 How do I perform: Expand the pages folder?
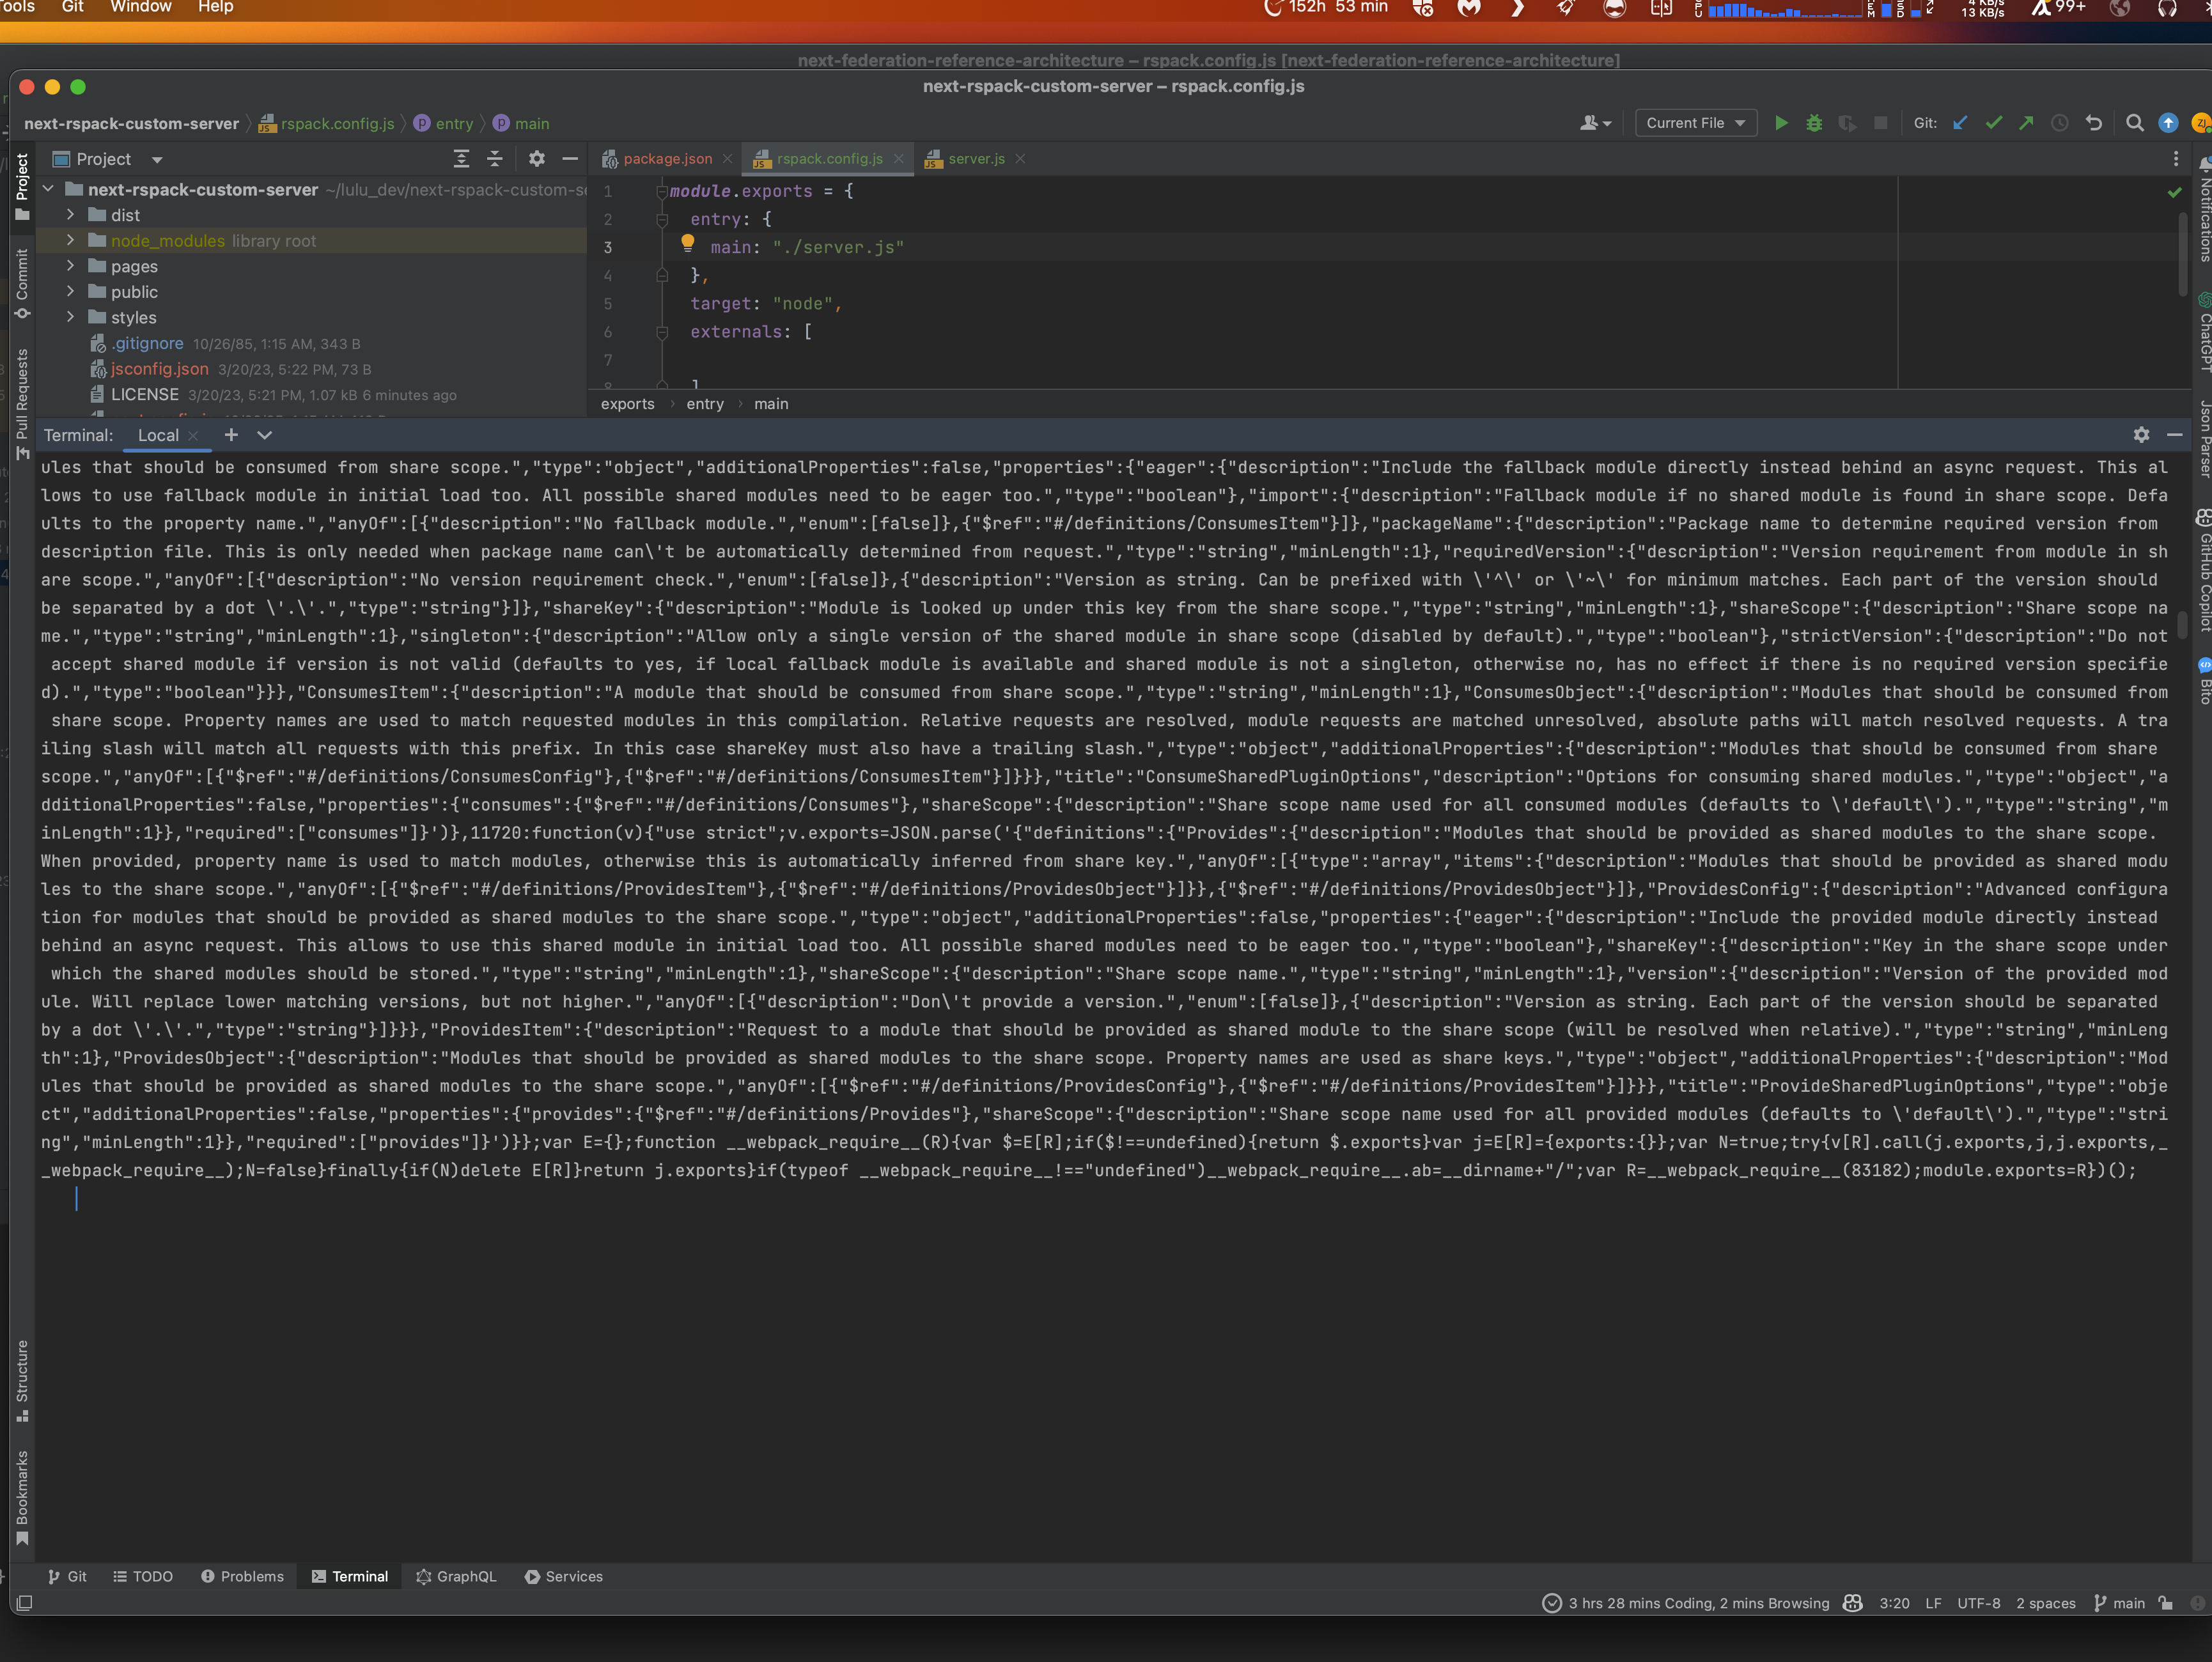(70, 266)
